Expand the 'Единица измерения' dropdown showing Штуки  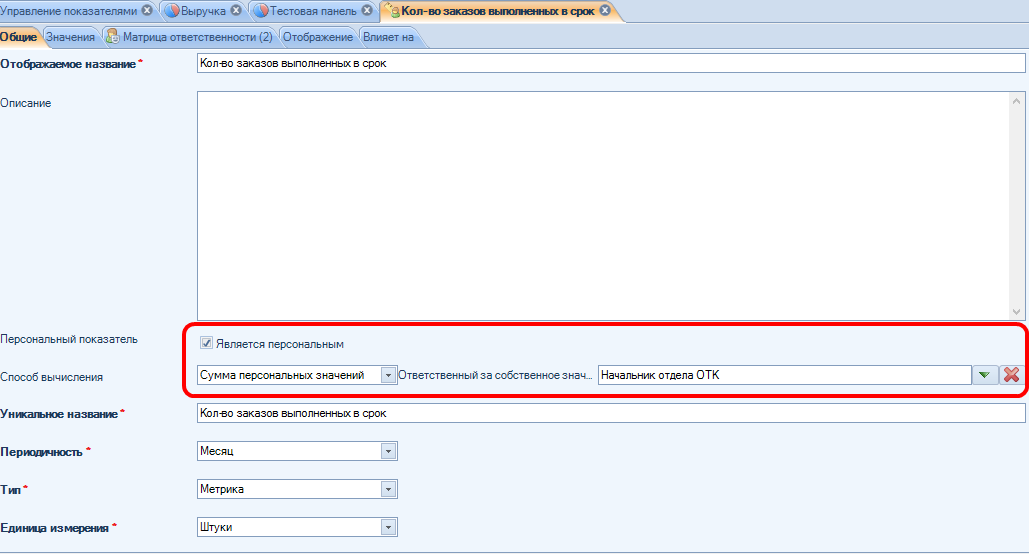(388, 527)
